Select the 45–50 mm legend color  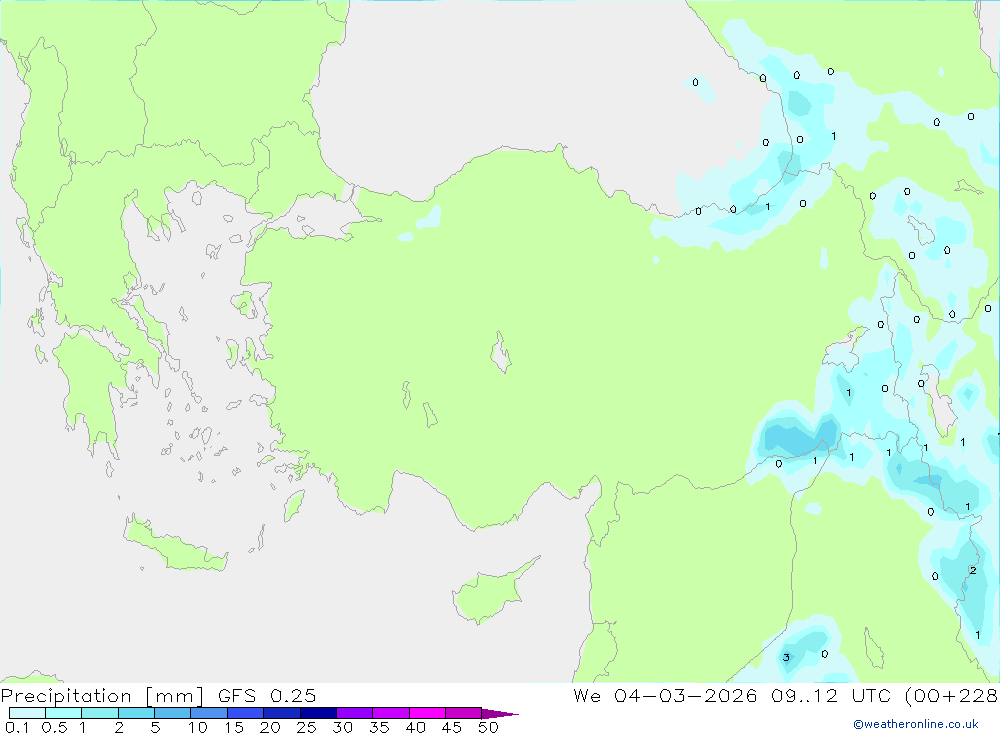click(464, 713)
